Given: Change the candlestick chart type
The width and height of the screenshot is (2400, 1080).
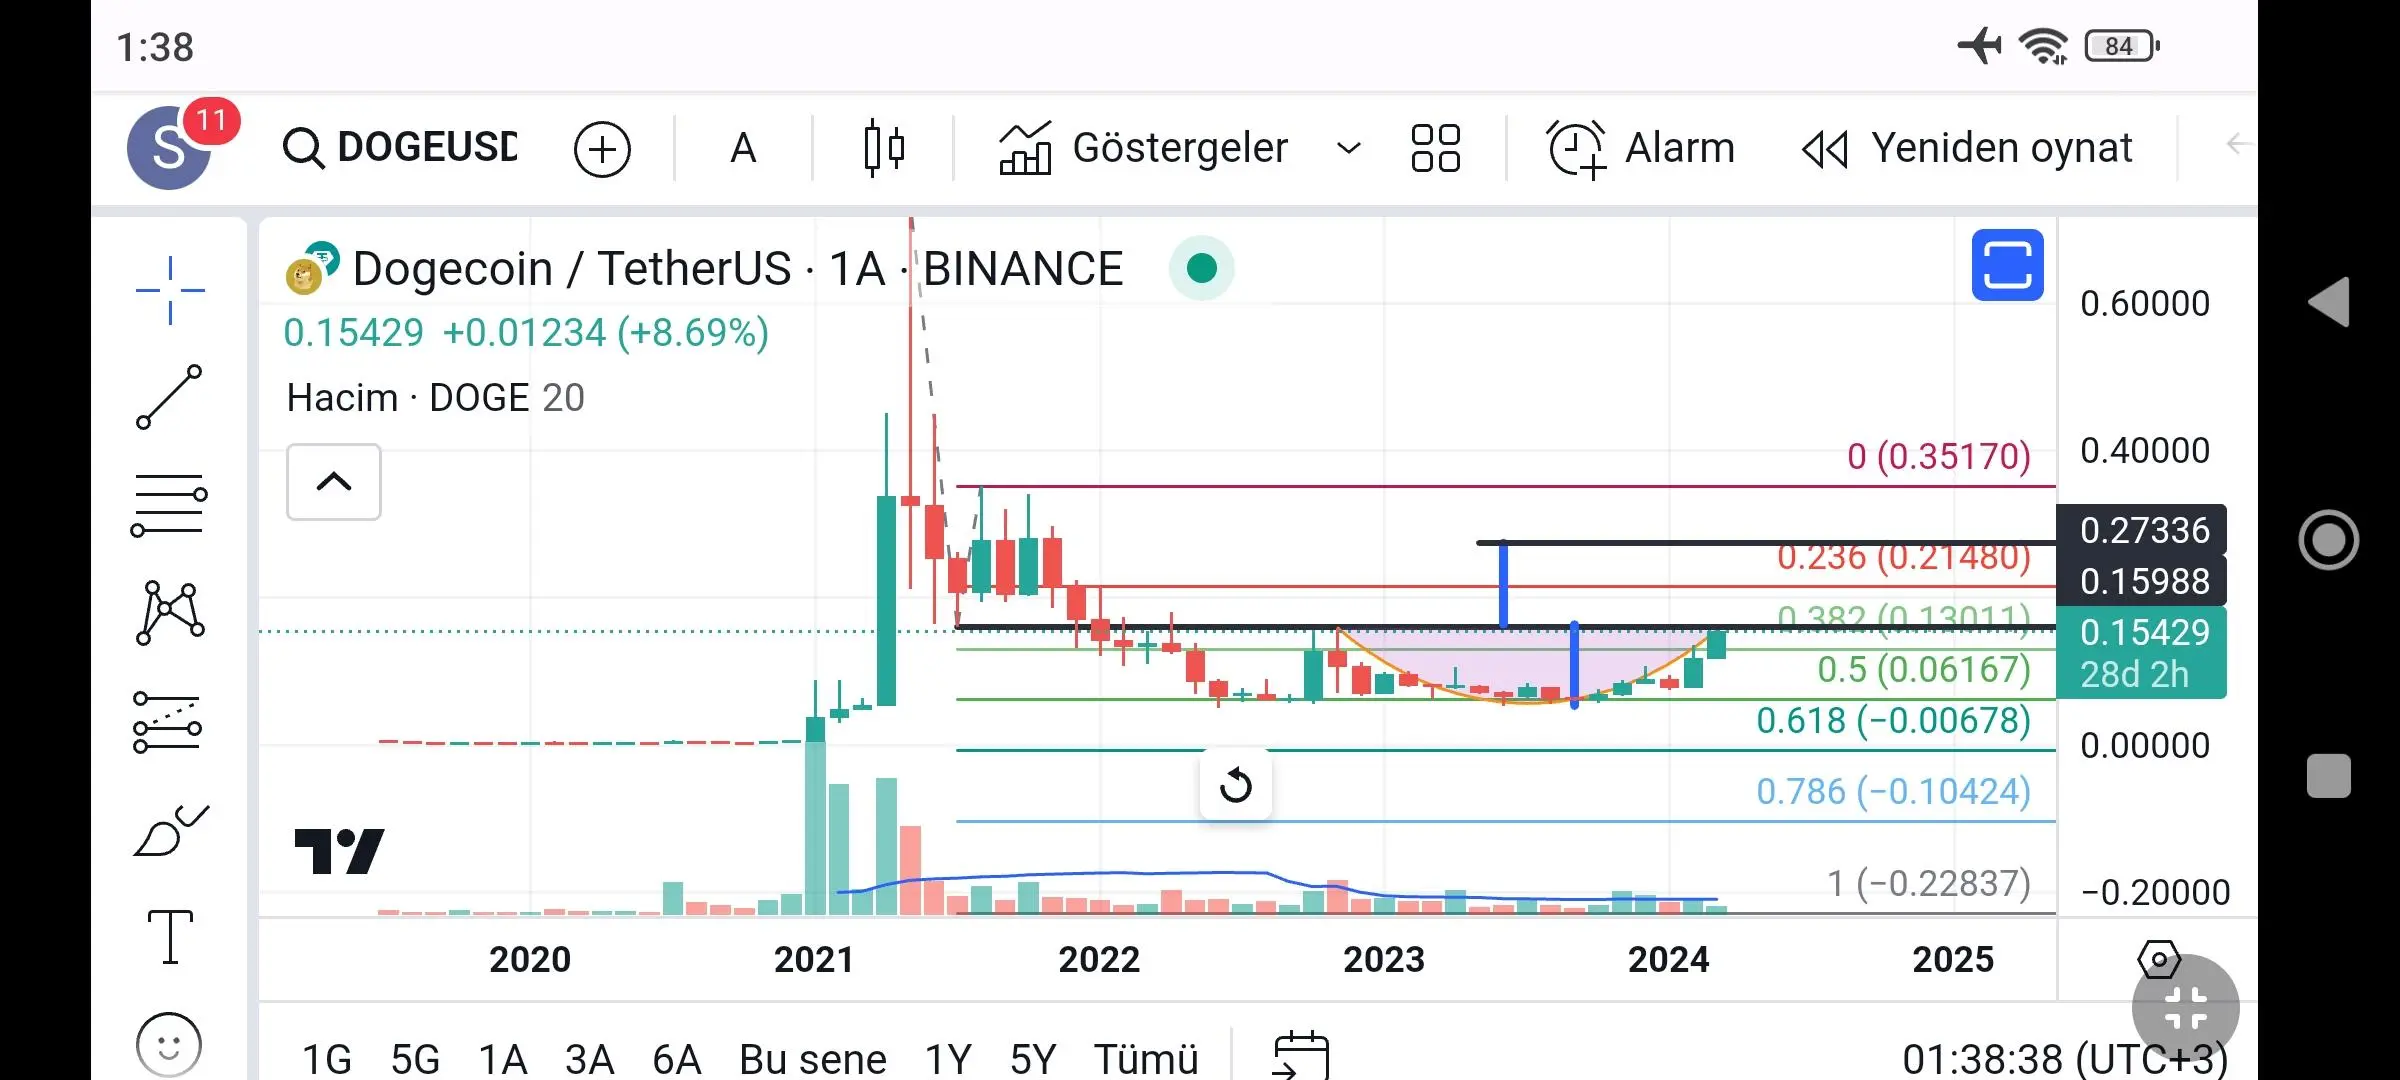Looking at the screenshot, I should (884, 148).
